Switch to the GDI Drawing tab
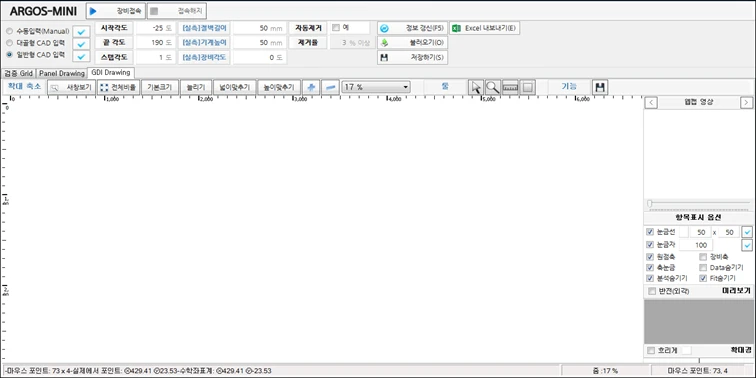 [x=111, y=73]
